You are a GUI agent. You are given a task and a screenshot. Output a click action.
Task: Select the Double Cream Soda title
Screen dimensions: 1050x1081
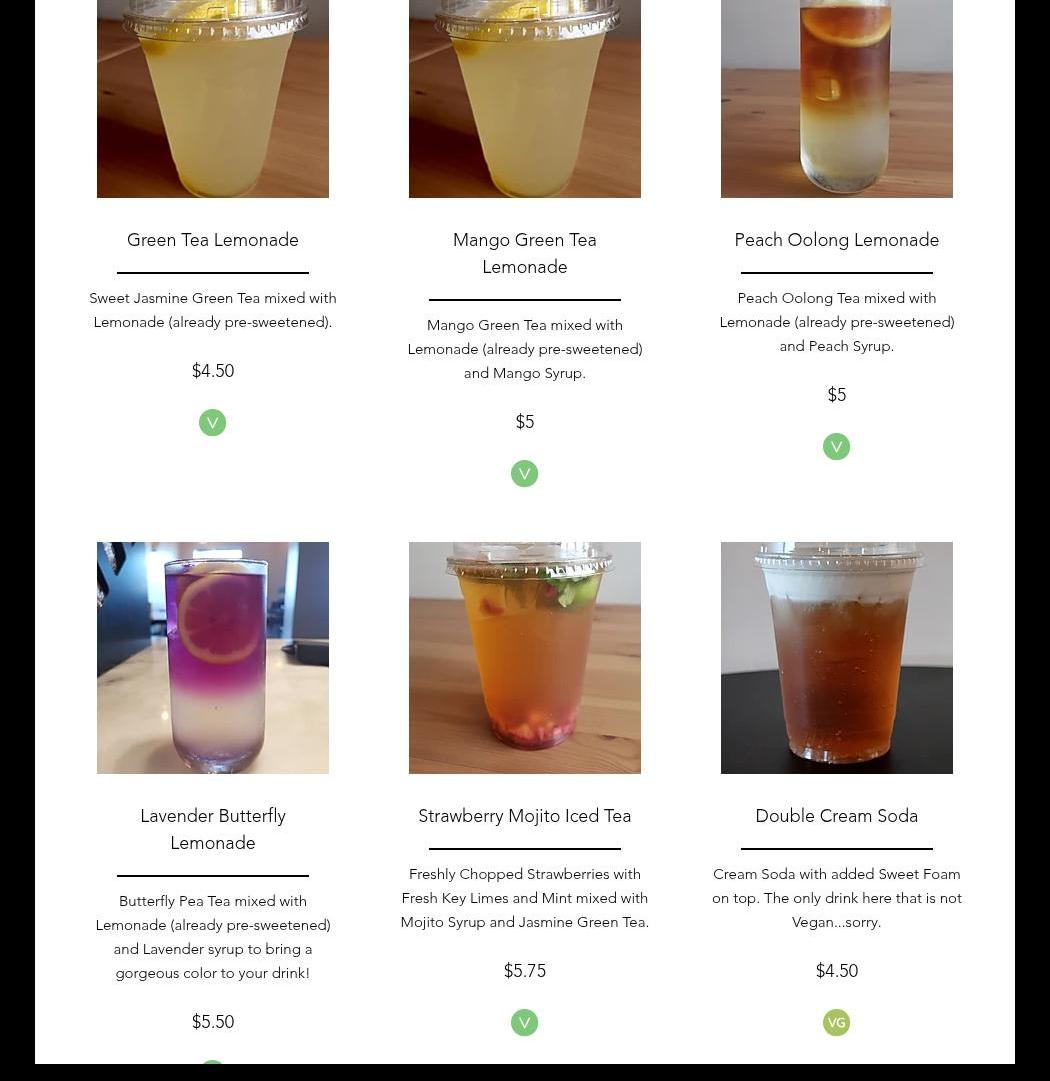pyautogui.click(x=836, y=816)
